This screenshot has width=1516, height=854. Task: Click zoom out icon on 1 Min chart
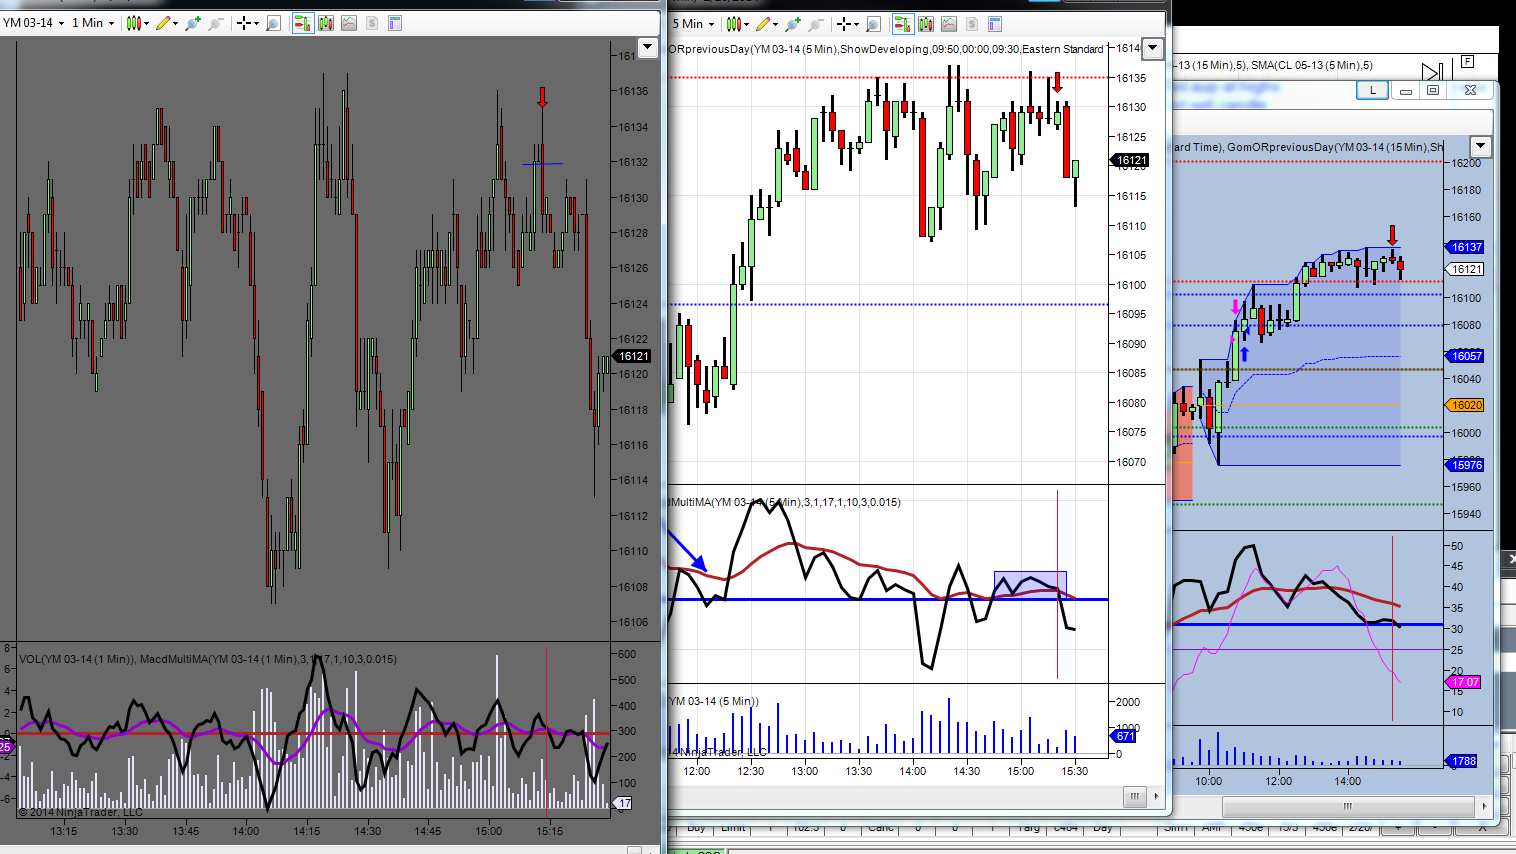click(215, 23)
